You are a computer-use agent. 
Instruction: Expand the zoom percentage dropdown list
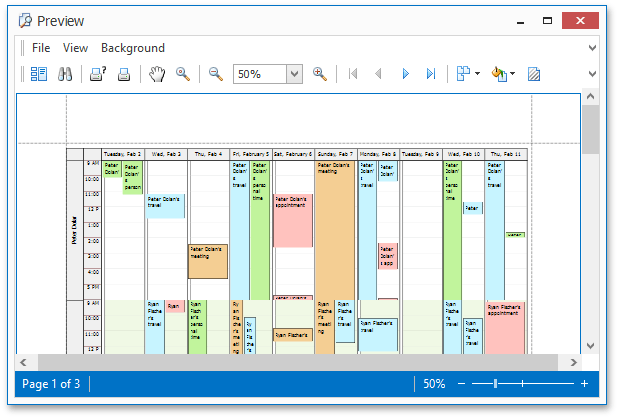(294, 74)
